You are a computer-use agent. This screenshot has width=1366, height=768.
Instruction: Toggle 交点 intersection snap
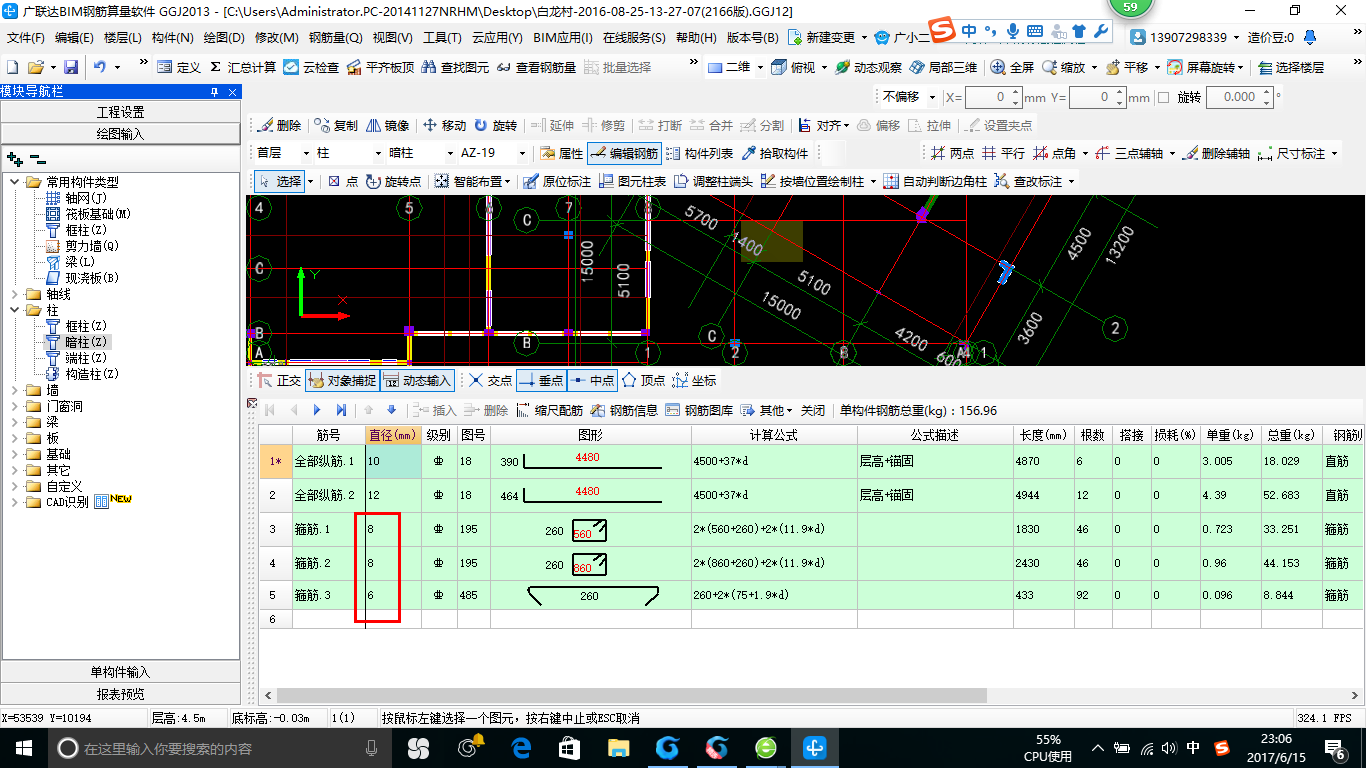click(490, 381)
